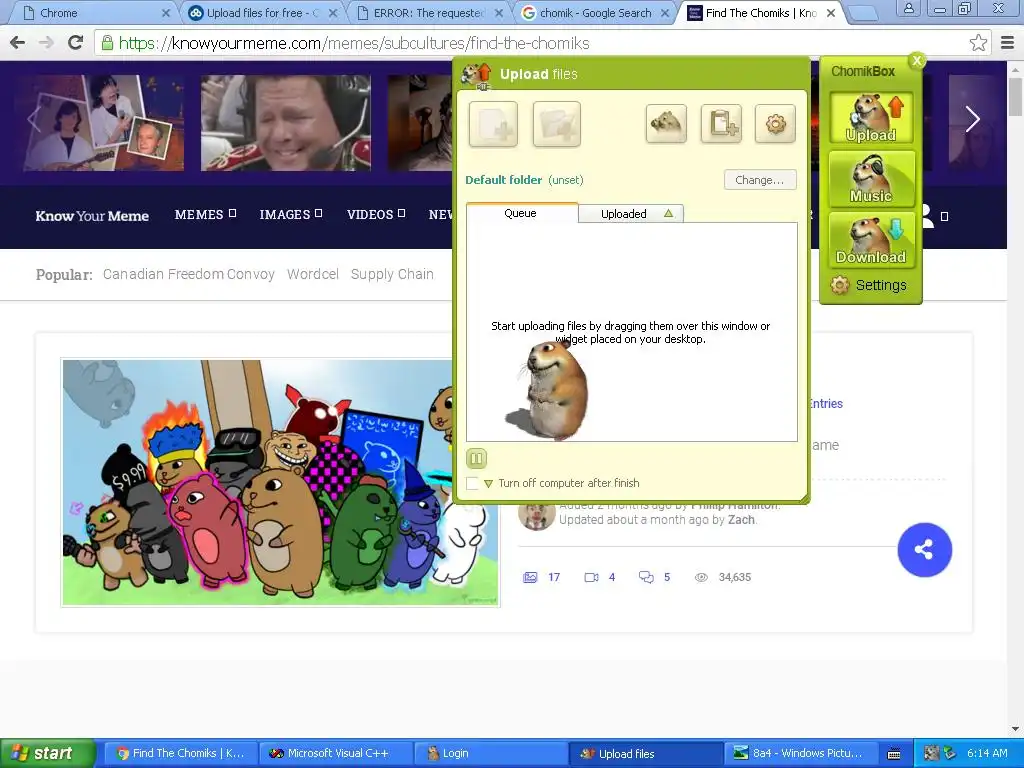
Task: Open the Chrome hamburger menu
Action: (x=1008, y=43)
